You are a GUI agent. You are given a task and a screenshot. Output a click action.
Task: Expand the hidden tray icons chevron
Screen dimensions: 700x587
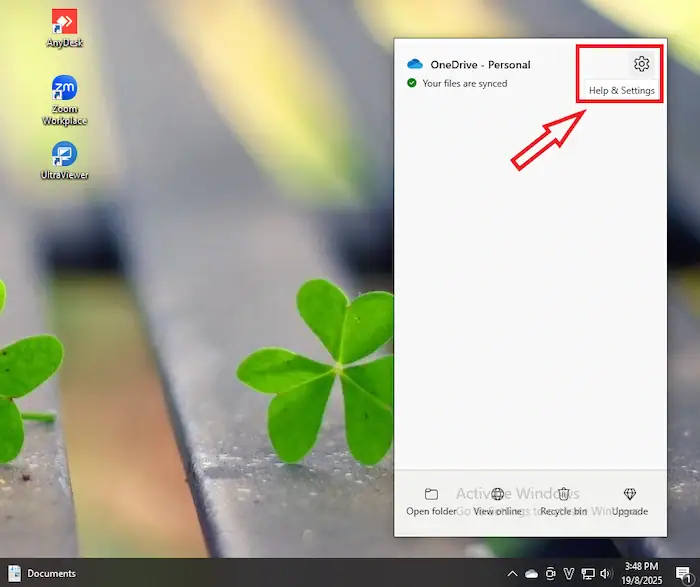click(513, 574)
